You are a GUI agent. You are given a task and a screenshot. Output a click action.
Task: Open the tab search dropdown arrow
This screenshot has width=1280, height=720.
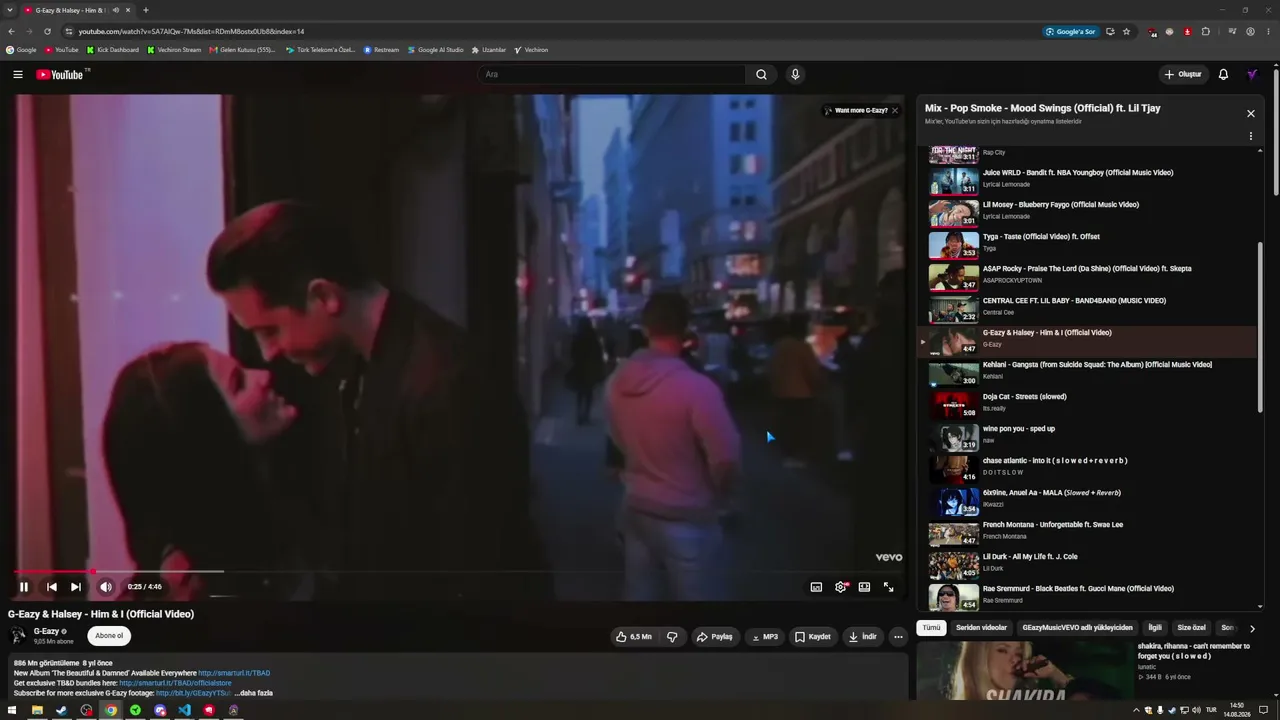[10, 10]
